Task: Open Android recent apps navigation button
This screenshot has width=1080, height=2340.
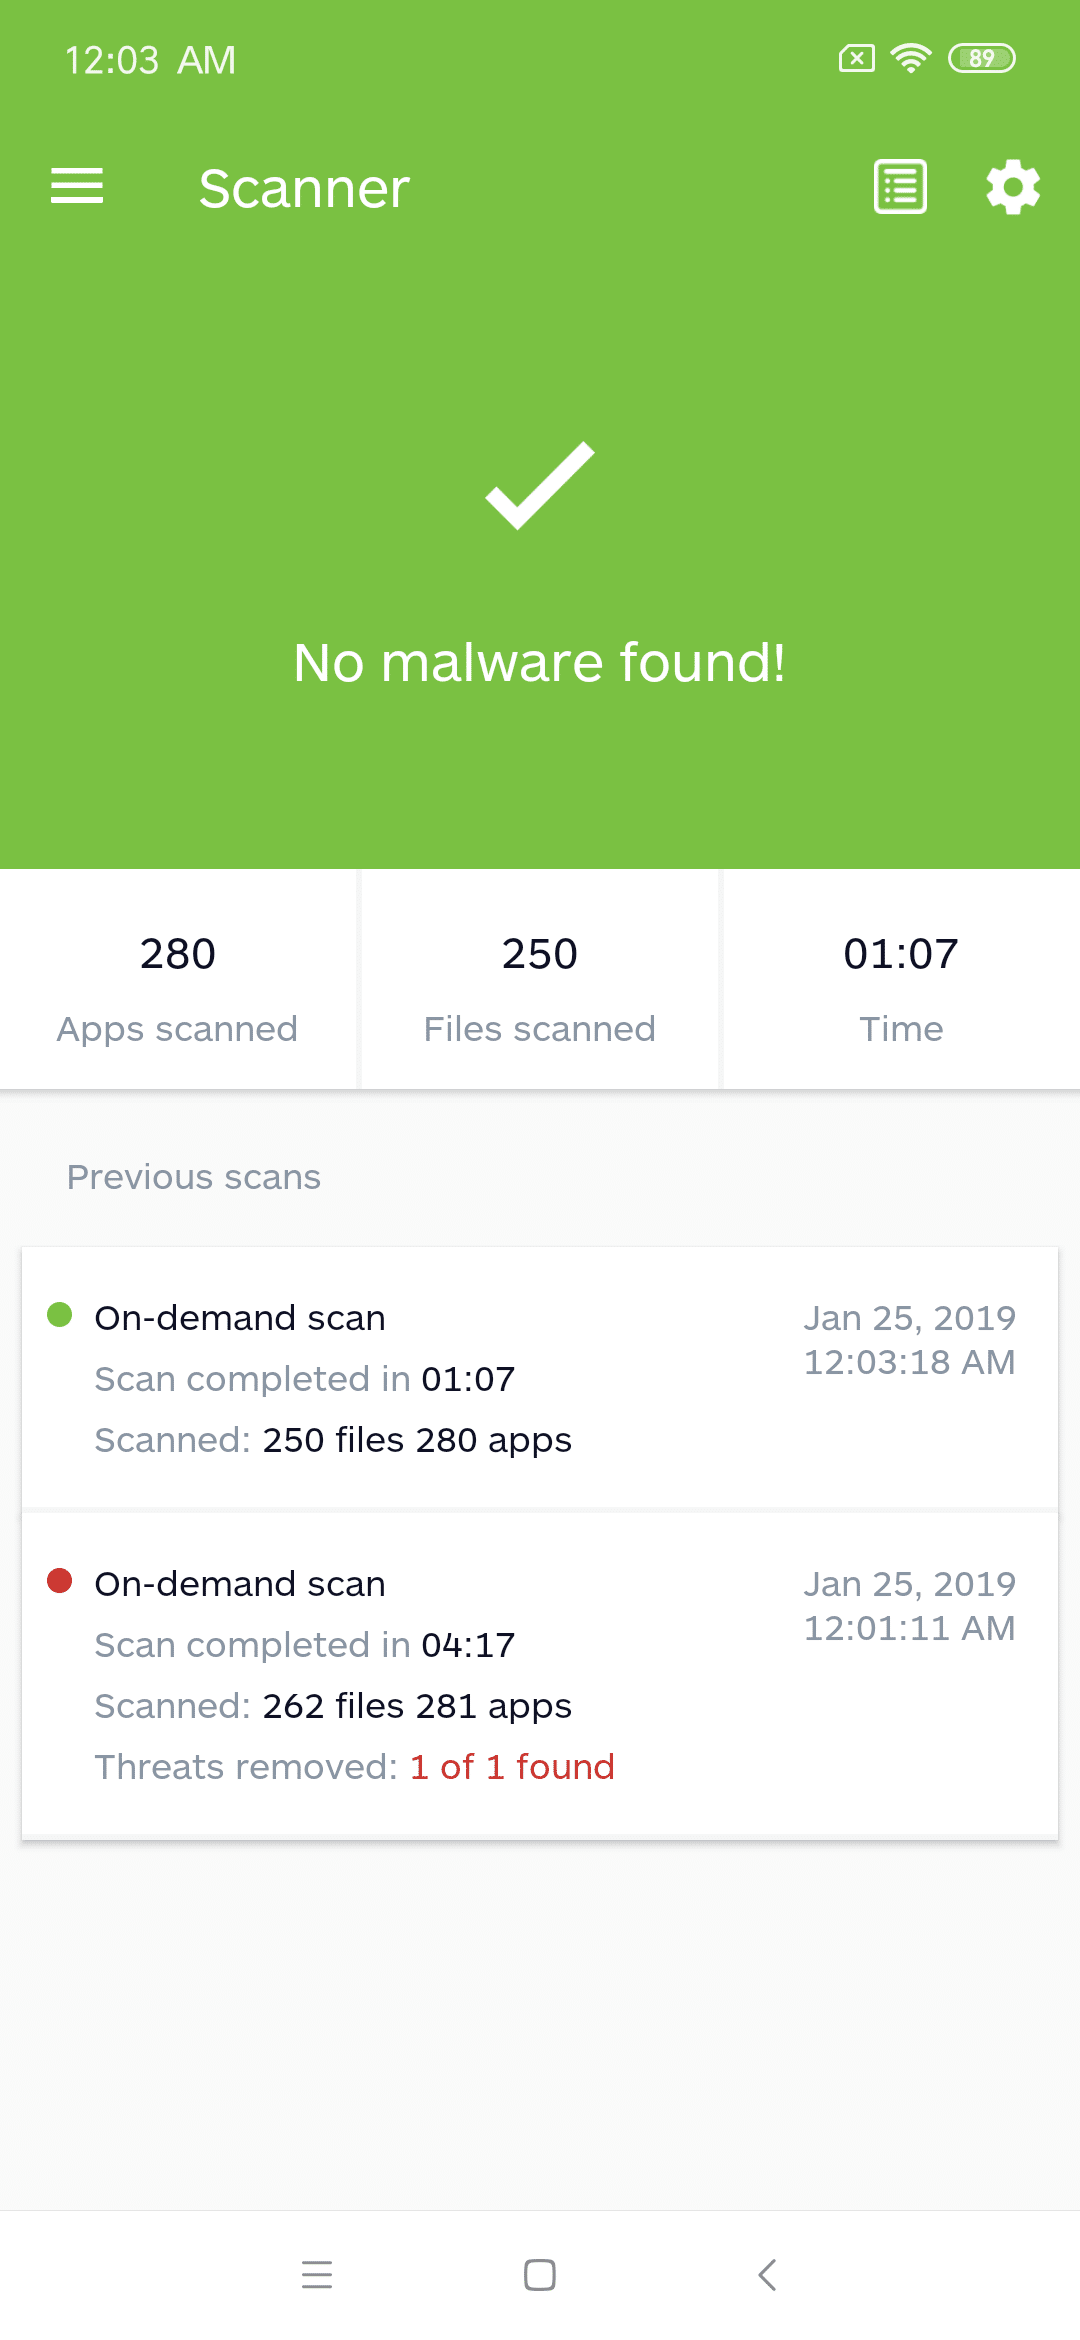Action: tap(317, 2275)
